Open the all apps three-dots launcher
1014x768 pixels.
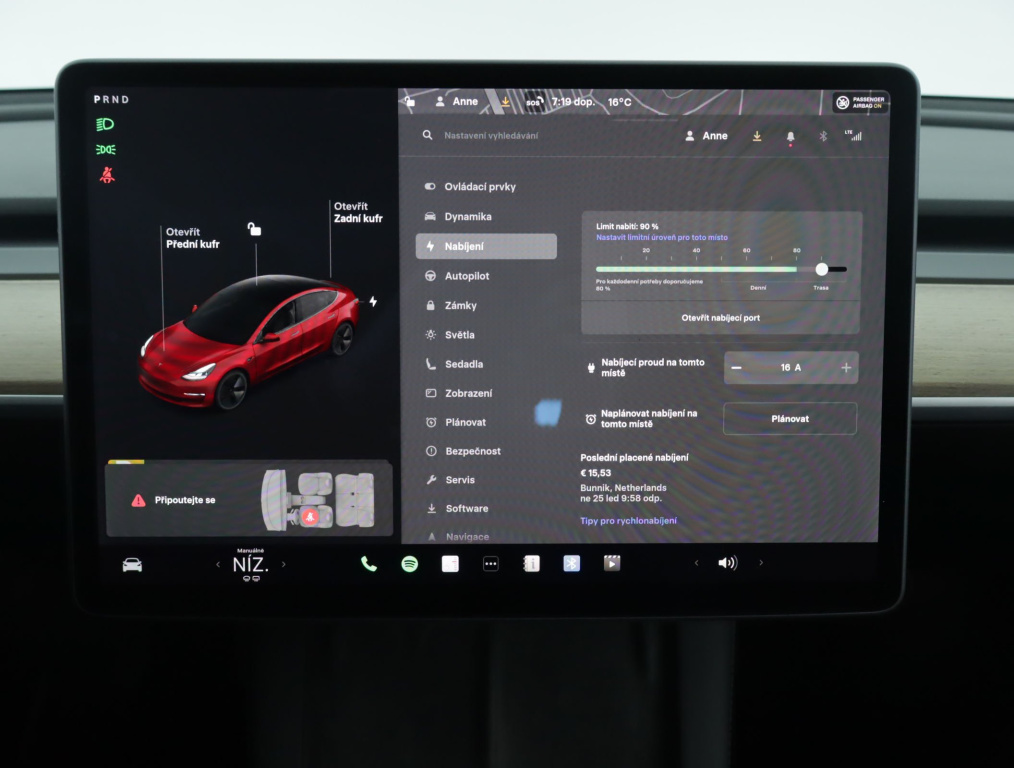(x=491, y=564)
